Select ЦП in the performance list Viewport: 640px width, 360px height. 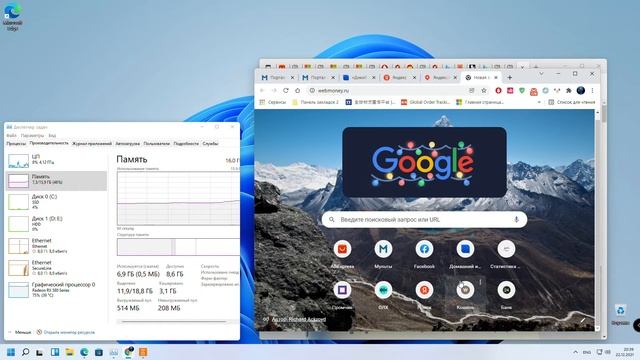click(x=56, y=160)
